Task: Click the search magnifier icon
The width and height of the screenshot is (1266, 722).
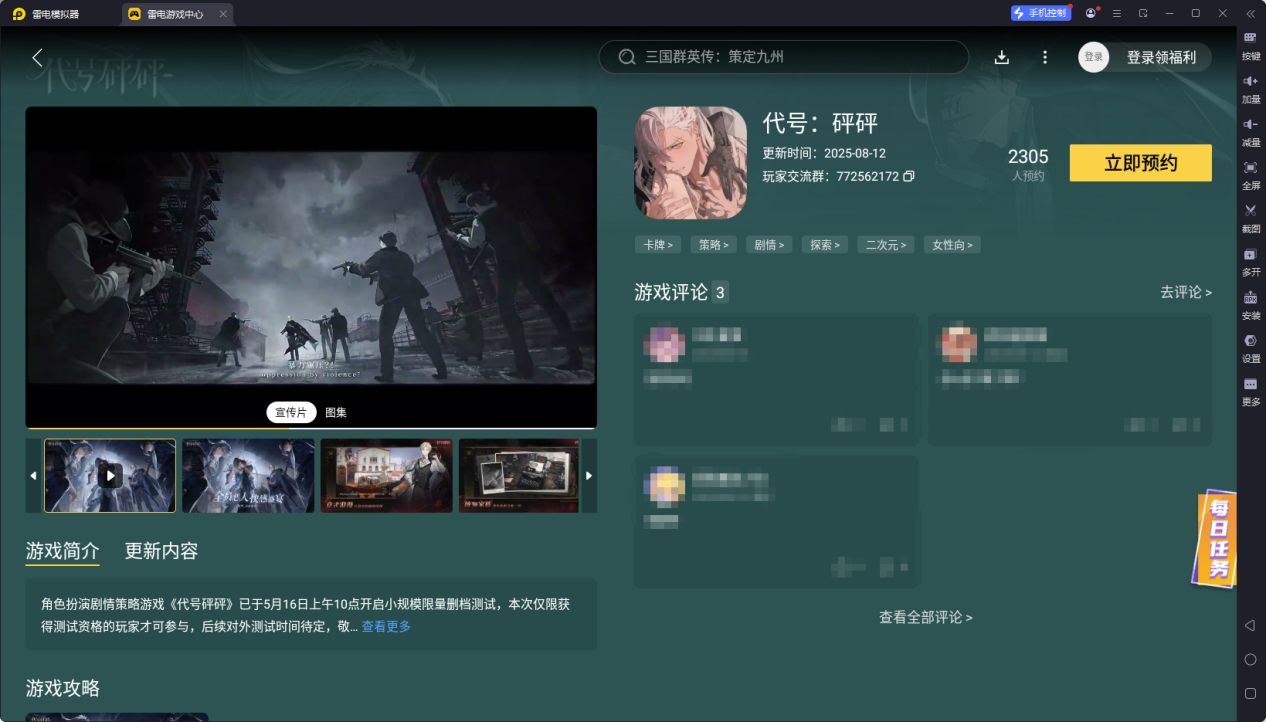Action: [x=627, y=57]
